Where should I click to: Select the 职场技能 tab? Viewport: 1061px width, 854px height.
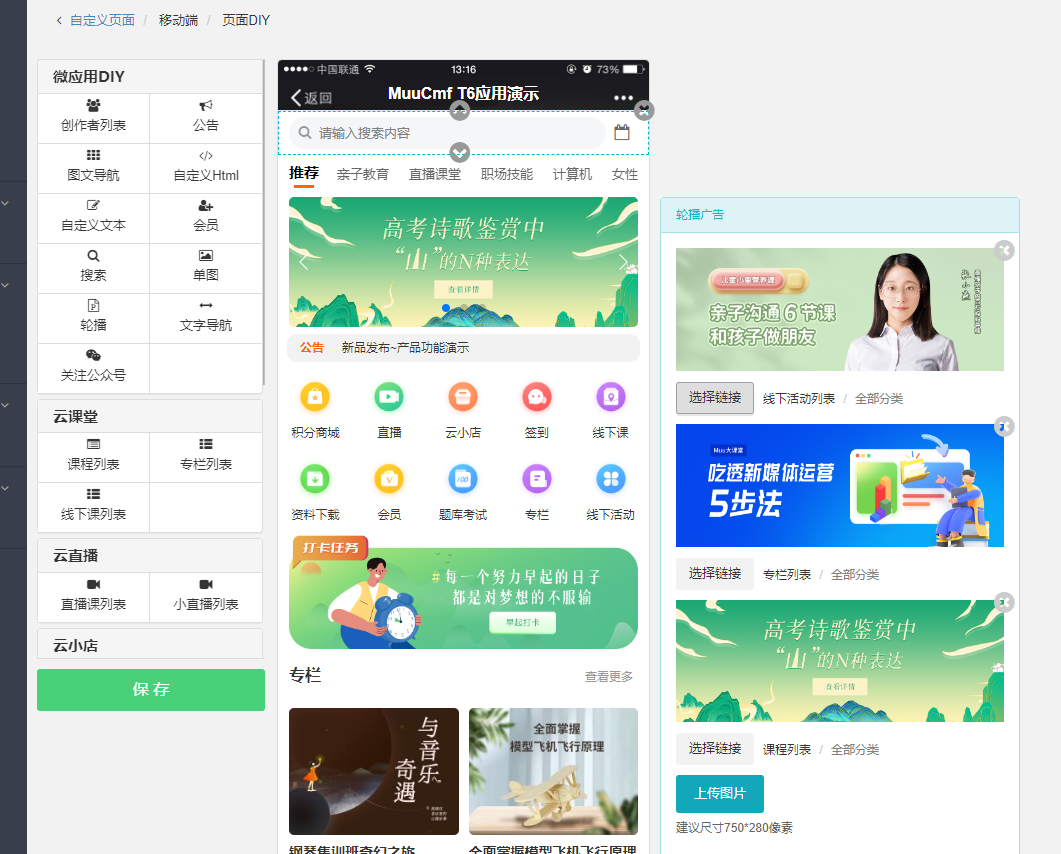(507, 175)
